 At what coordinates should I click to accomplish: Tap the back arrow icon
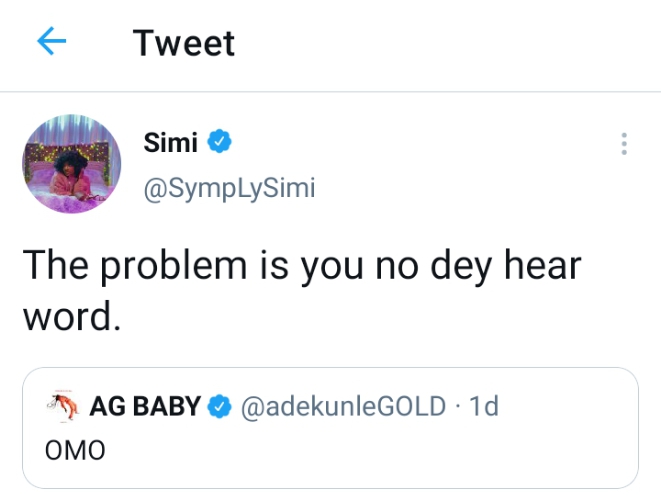[51, 42]
